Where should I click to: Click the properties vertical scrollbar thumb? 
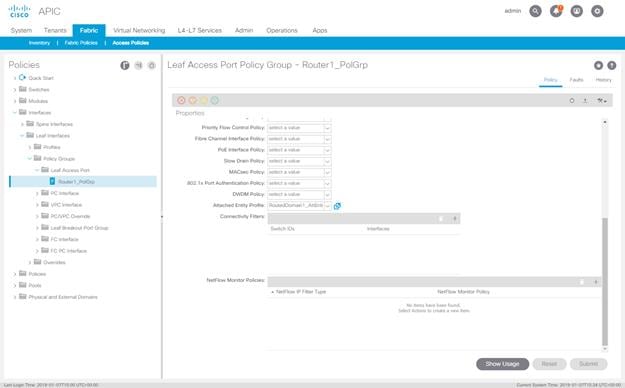coord(605,281)
